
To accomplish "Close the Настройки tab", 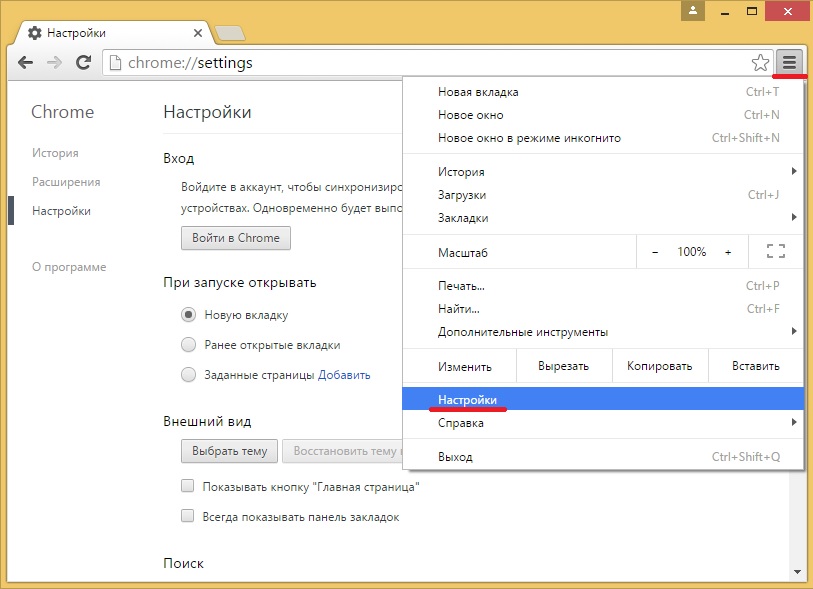I will [198, 33].
